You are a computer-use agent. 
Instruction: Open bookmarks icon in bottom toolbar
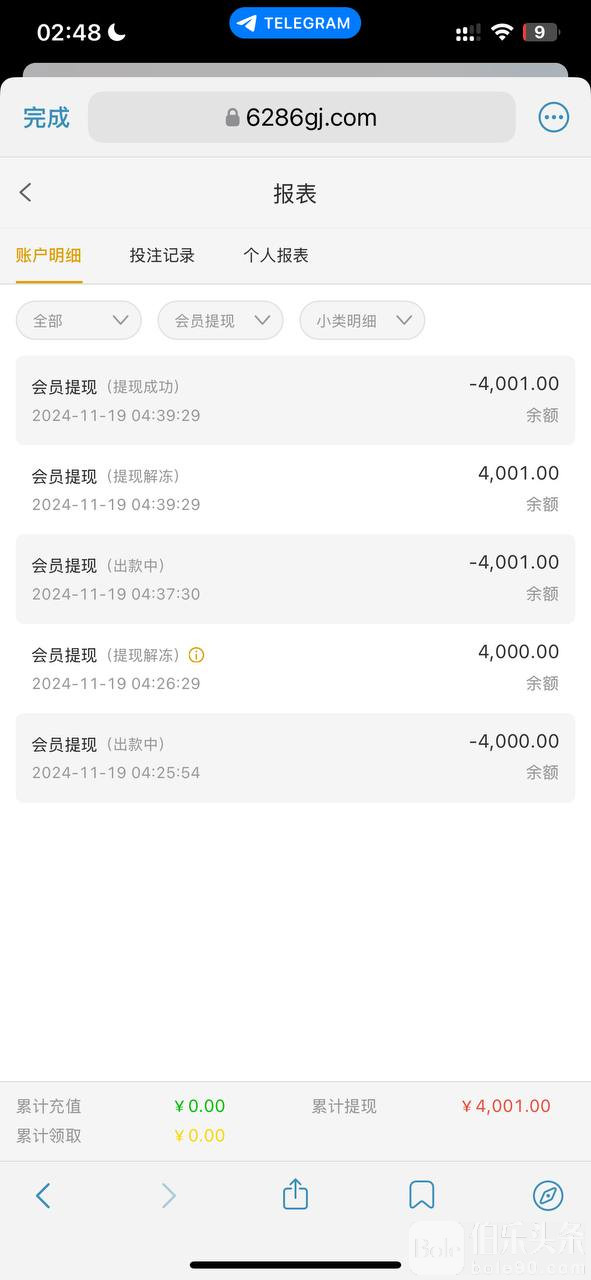[421, 1195]
